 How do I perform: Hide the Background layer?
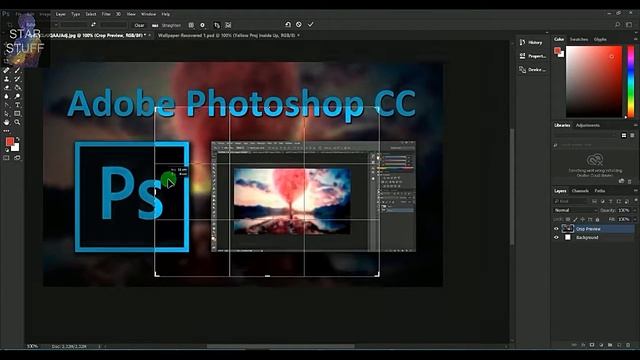point(556,238)
